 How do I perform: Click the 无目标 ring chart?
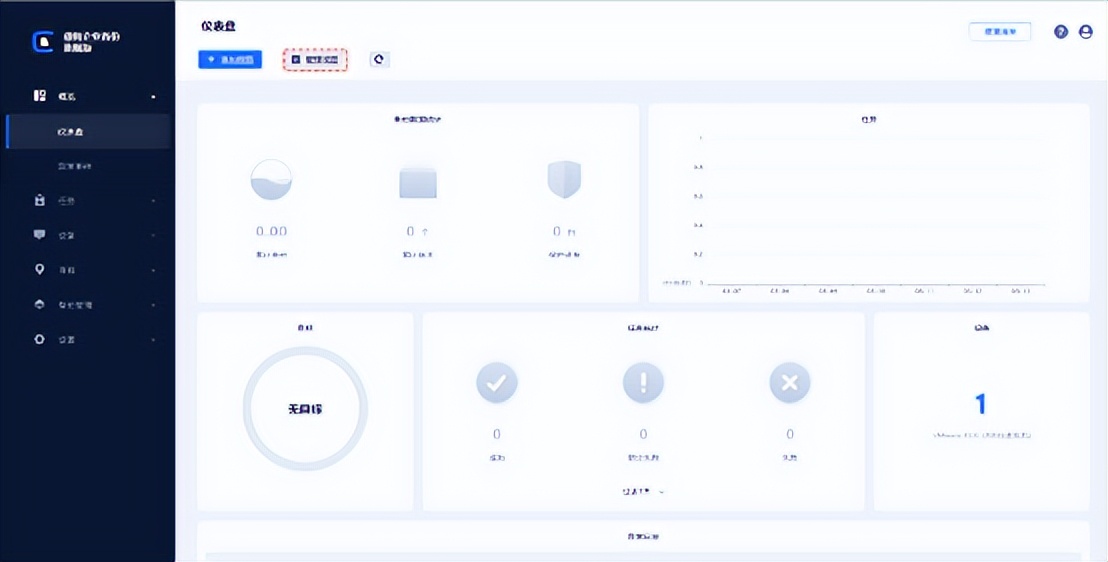pos(305,409)
